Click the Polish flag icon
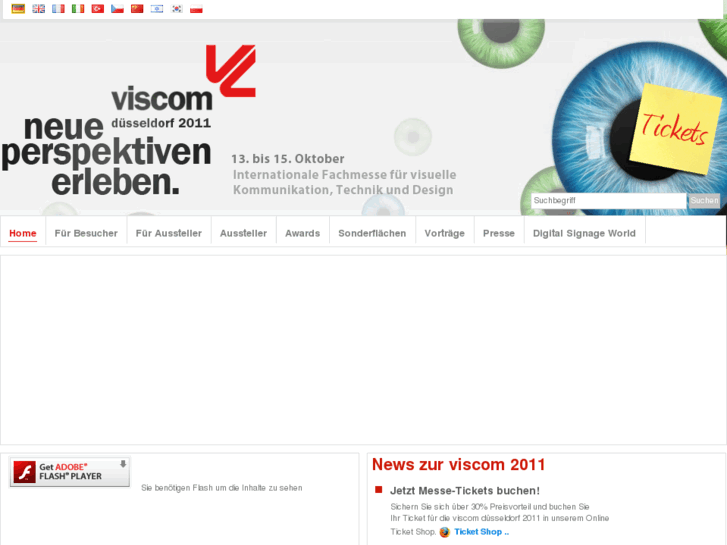 point(196,9)
